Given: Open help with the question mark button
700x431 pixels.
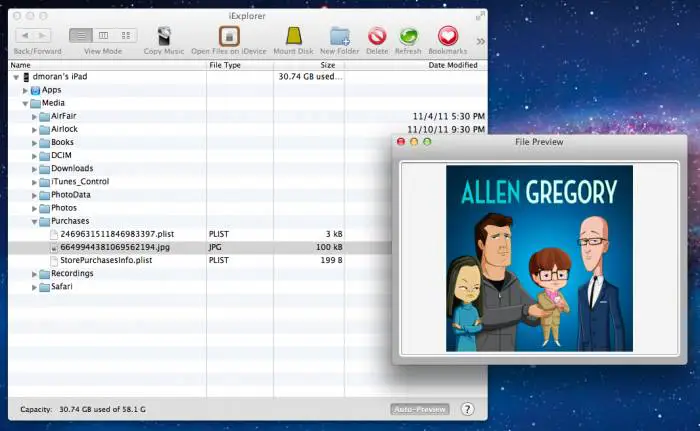Looking at the screenshot, I should pyautogui.click(x=467, y=410).
